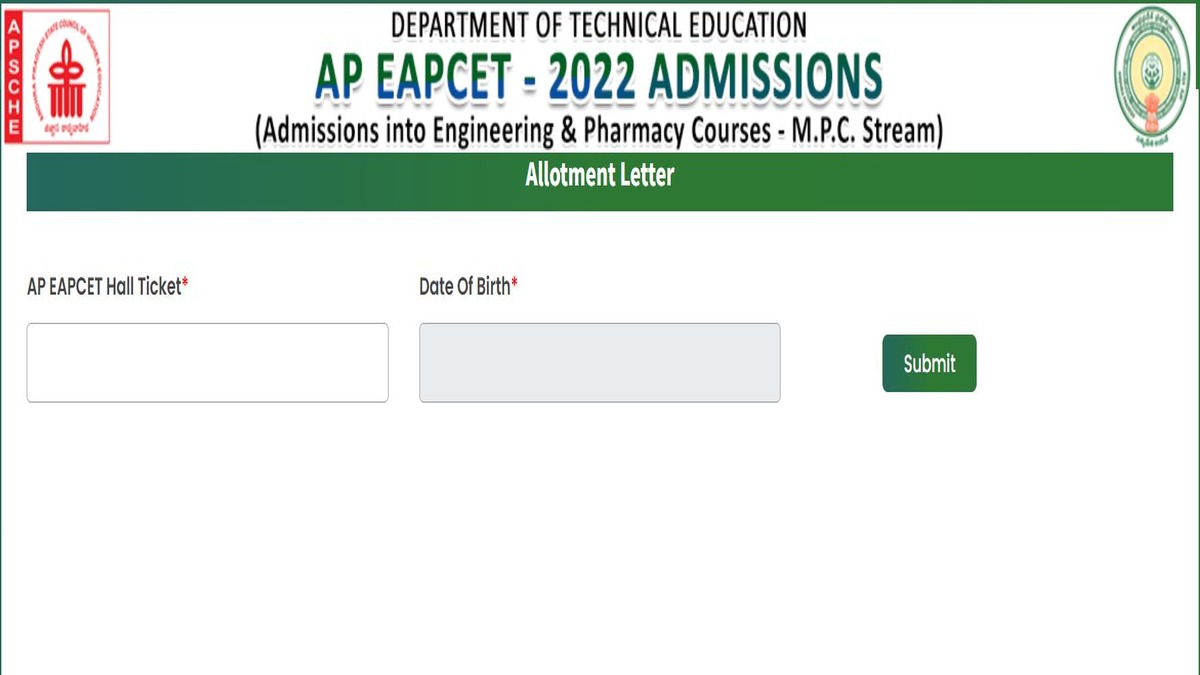Click the Department of Technical Education heading link
1200x675 pixels.
(598, 25)
